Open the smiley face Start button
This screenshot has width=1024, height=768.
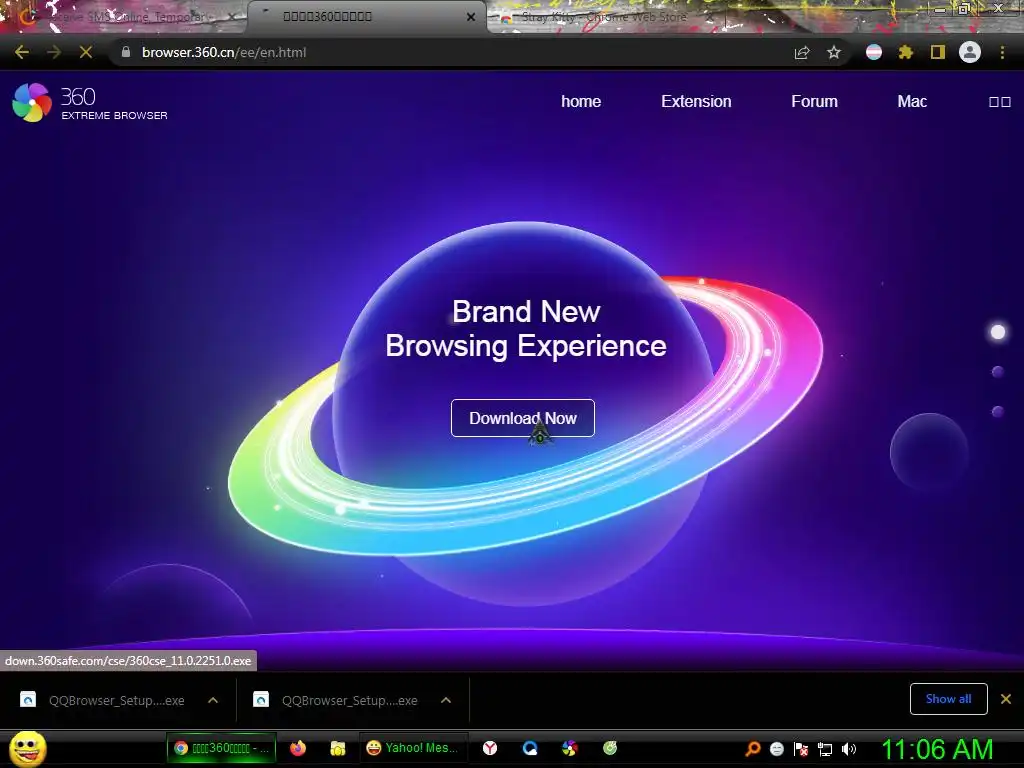coord(28,748)
